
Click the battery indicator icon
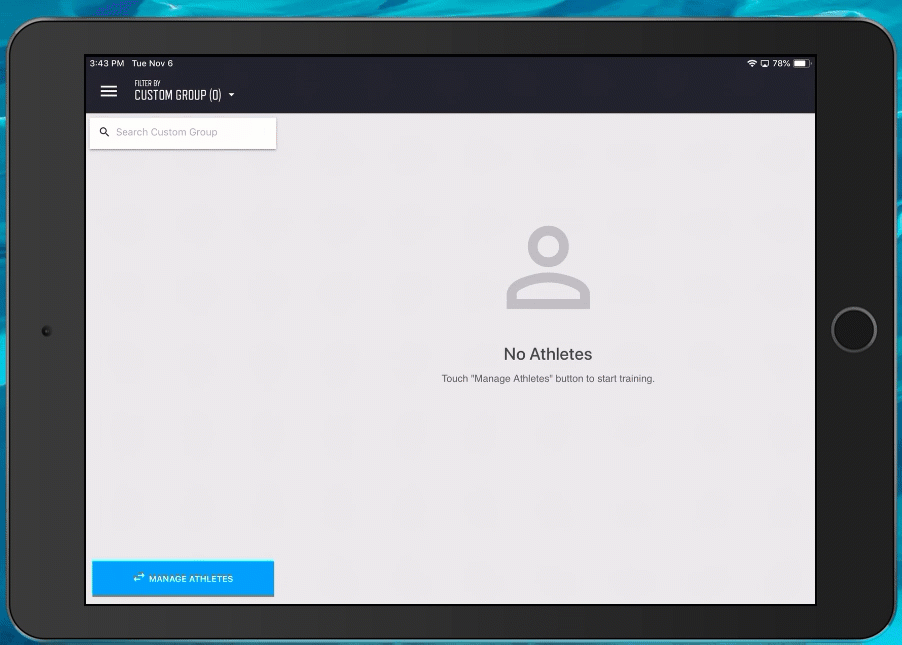click(802, 63)
